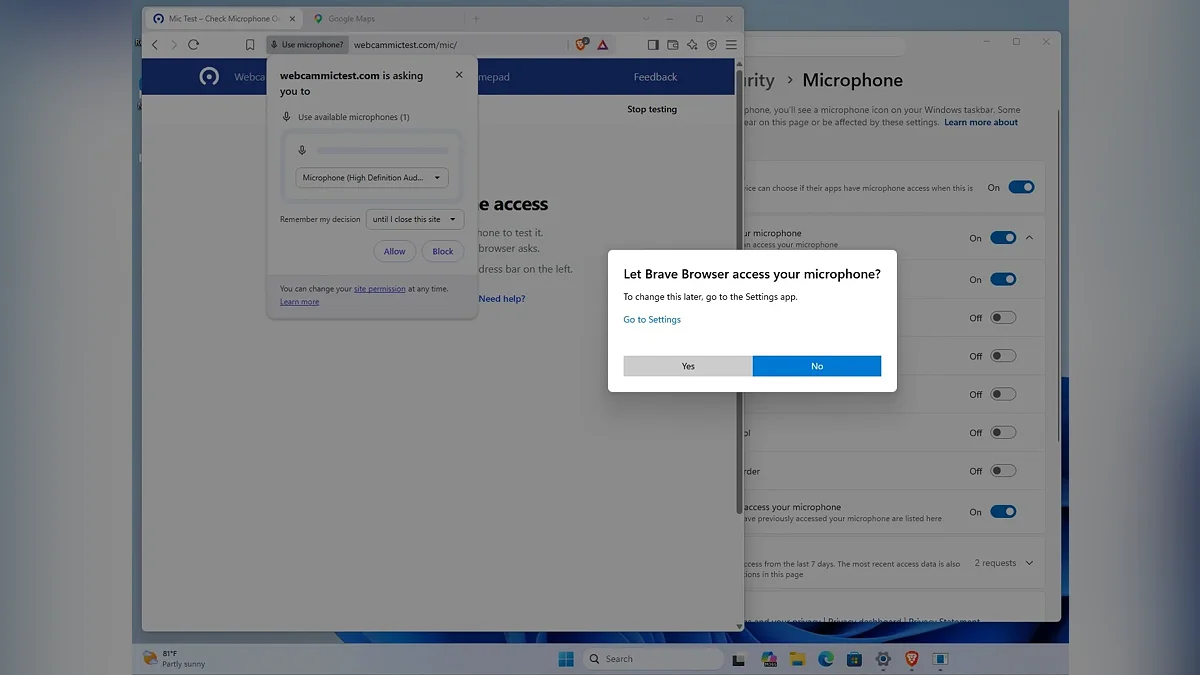This screenshot has width=1200, height=675.
Task: Open the Windows Start menu
Action: pyautogui.click(x=566, y=659)
